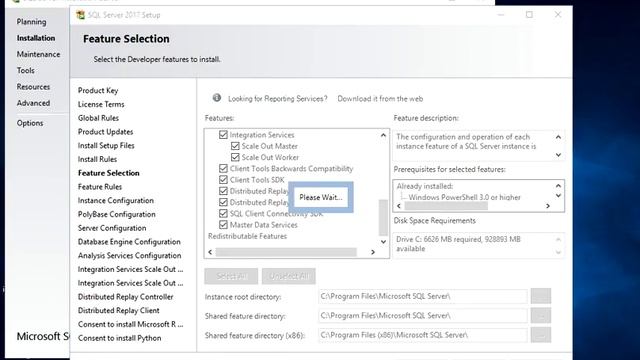Click the Instance root directory path field
The width and height of the screenshot is (640, 360).
(x=423, y=296)
